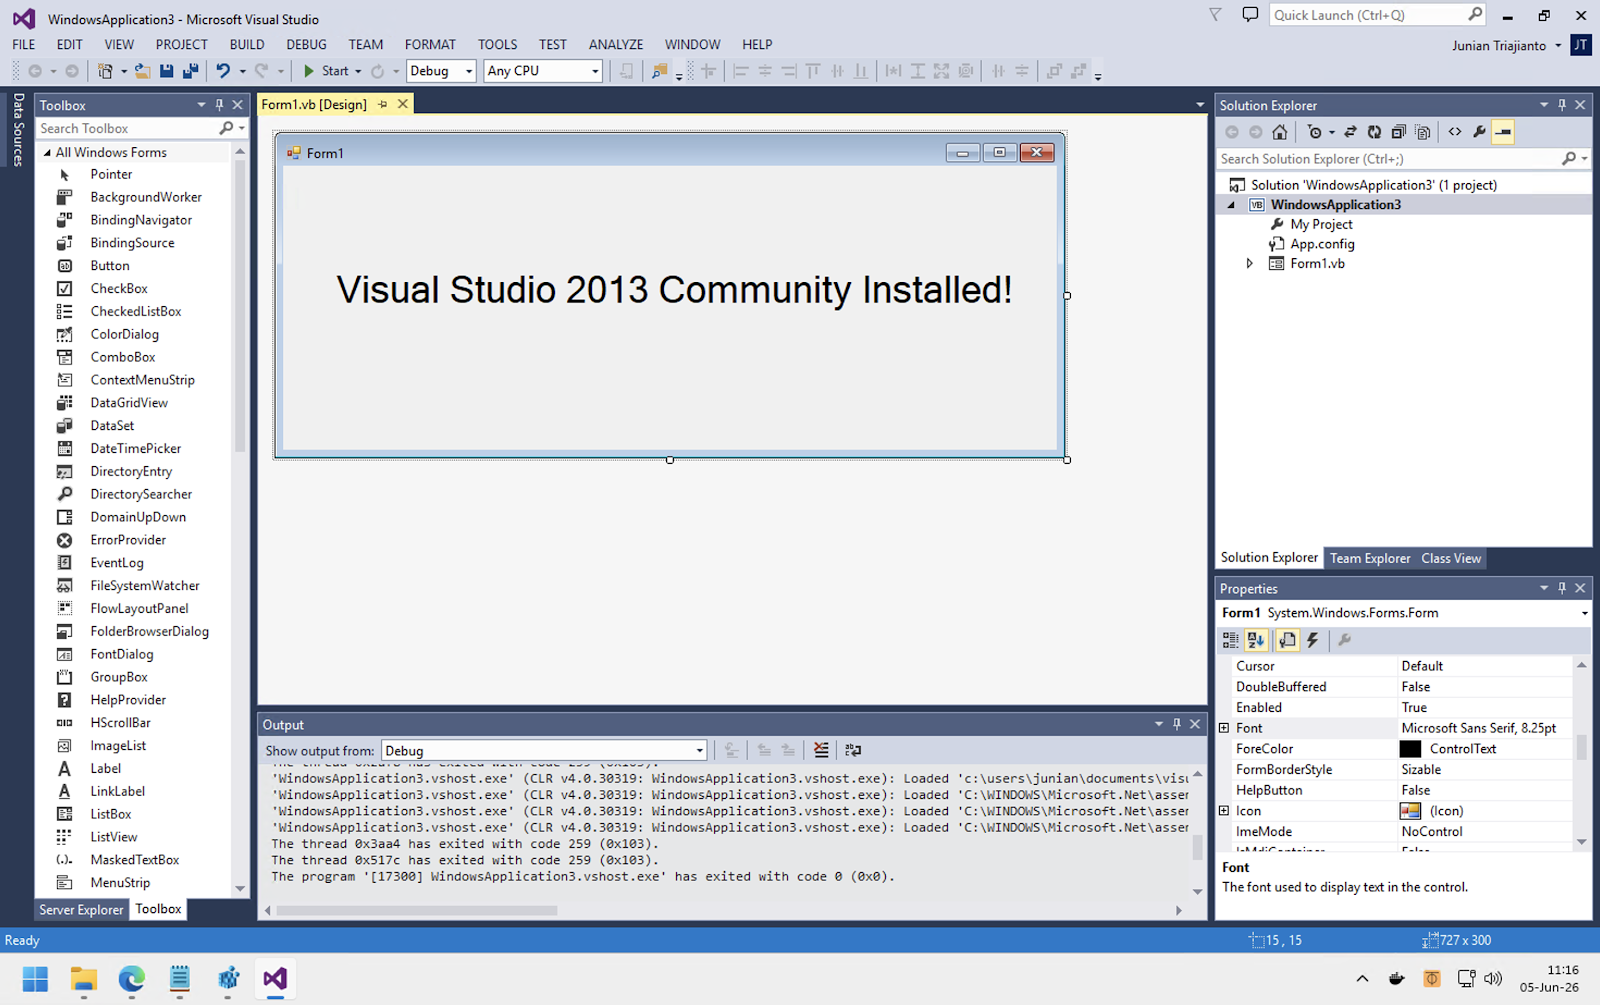Collapse All in Solution Explorer toolbar

click(1399, 132)
